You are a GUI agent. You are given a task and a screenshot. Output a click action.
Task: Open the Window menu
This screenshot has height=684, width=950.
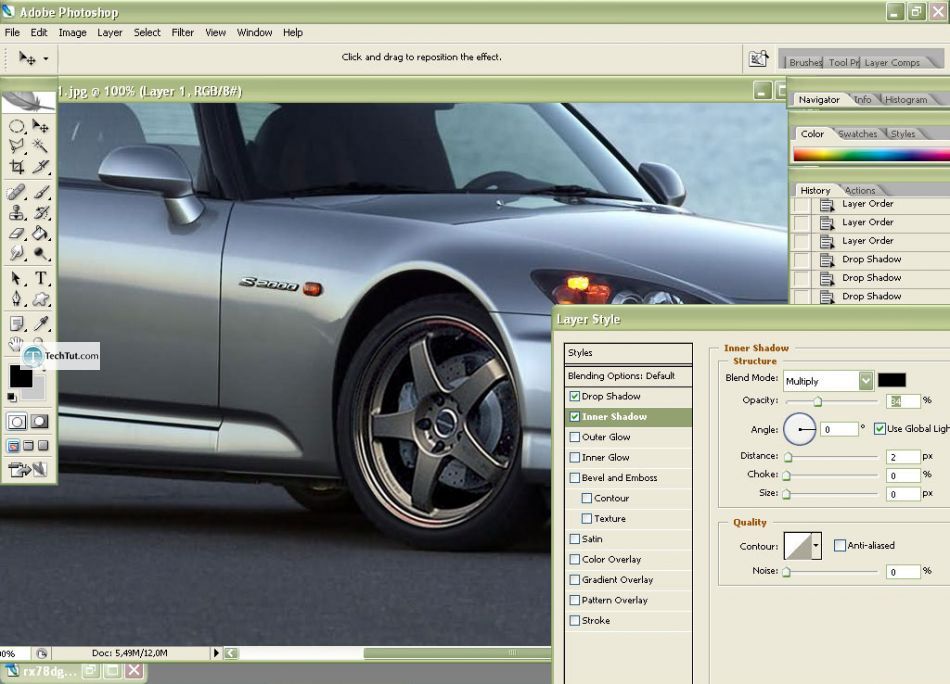[x=254, y=33]
